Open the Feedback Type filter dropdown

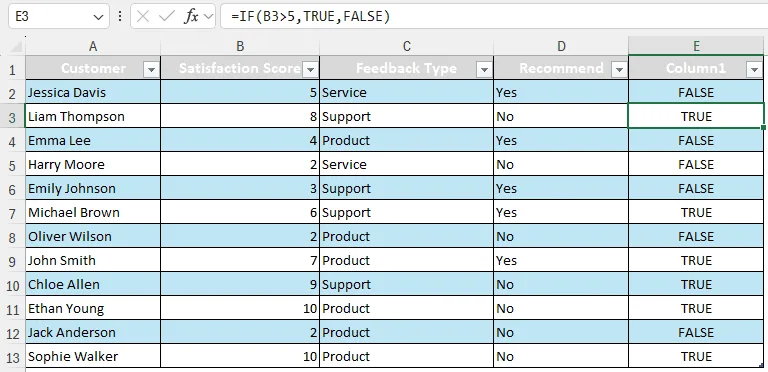pyautogui.click(x=484, y=70)
